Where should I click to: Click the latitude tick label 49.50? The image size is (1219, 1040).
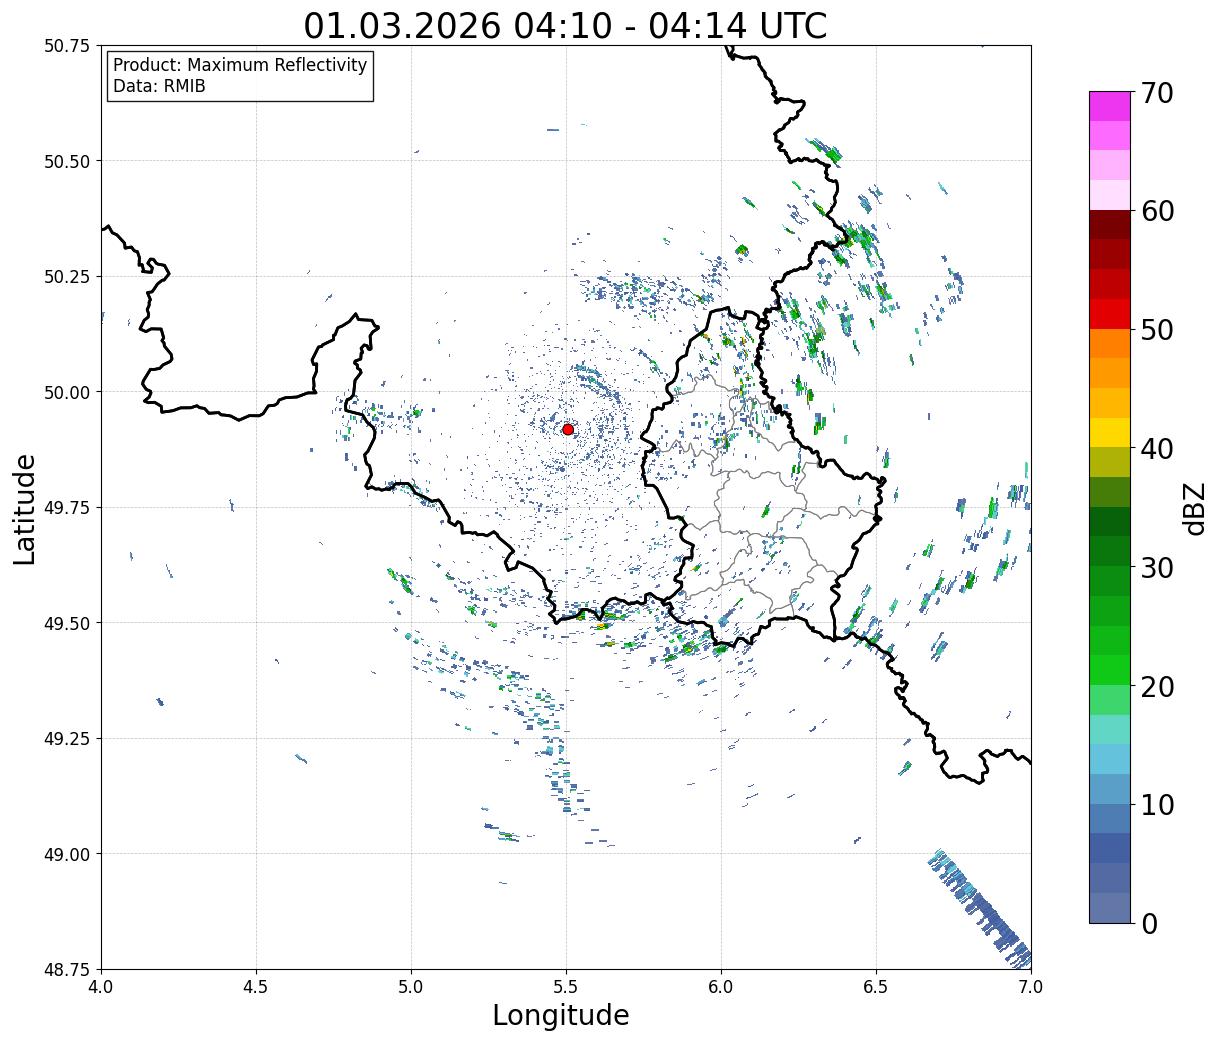tap(67, 623)
